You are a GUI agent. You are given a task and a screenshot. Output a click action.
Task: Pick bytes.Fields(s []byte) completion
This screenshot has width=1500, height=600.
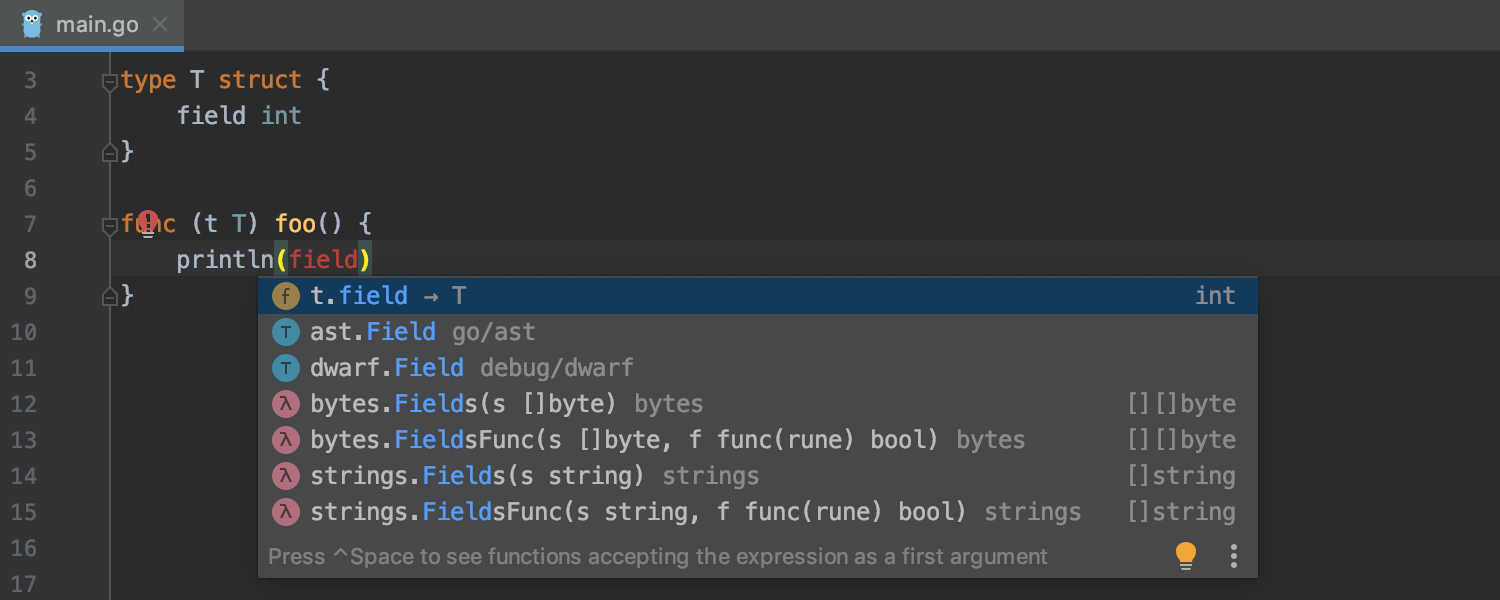pos(758,404)
